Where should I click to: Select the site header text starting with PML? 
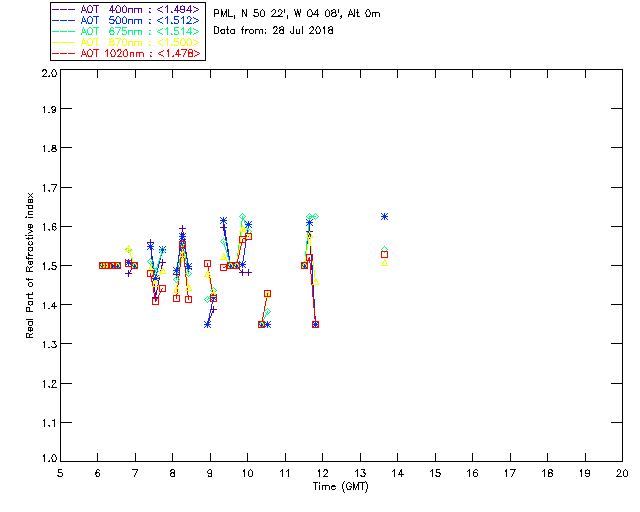[x=297, y=14]
